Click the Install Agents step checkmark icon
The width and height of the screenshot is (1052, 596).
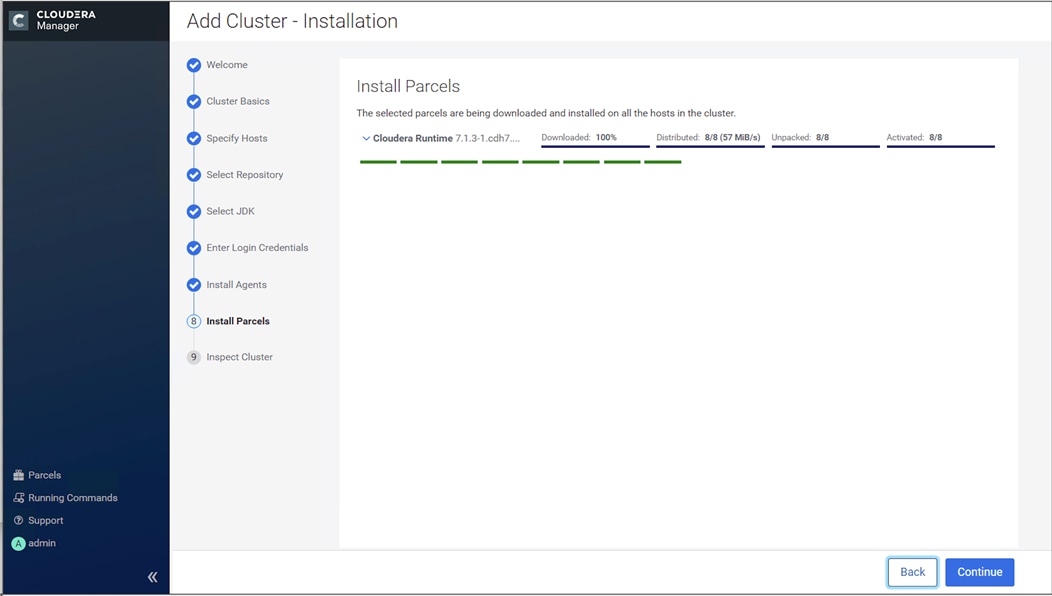[x=194, y=285]
